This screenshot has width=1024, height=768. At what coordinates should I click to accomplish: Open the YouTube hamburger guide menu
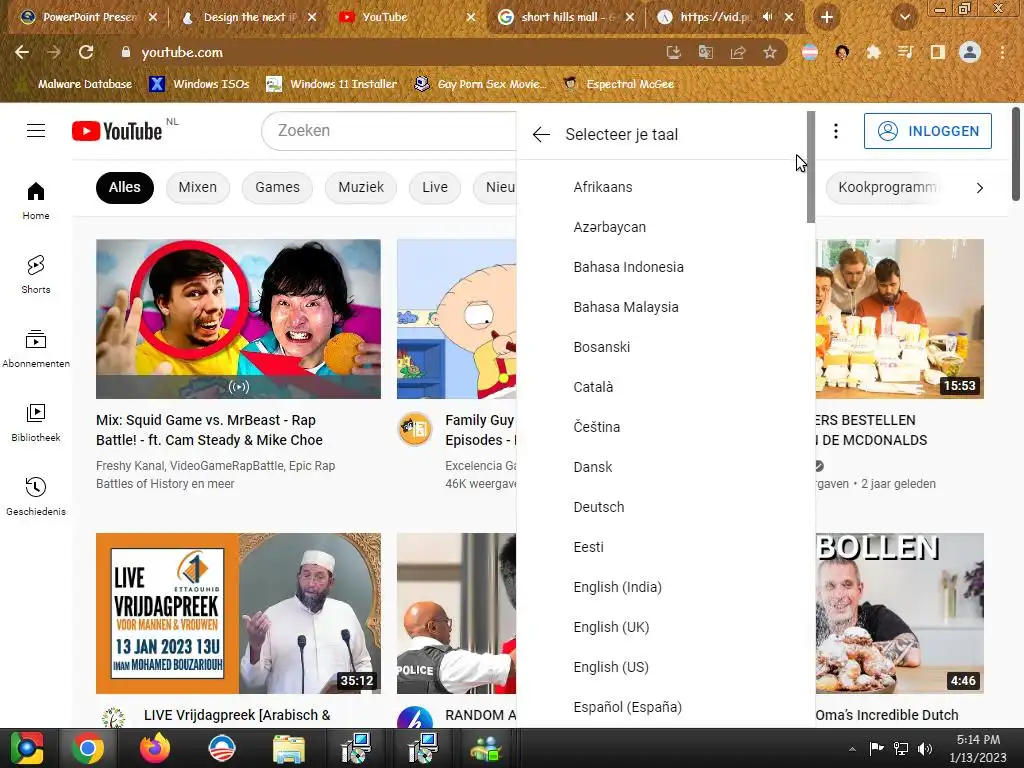pos(36,131)
